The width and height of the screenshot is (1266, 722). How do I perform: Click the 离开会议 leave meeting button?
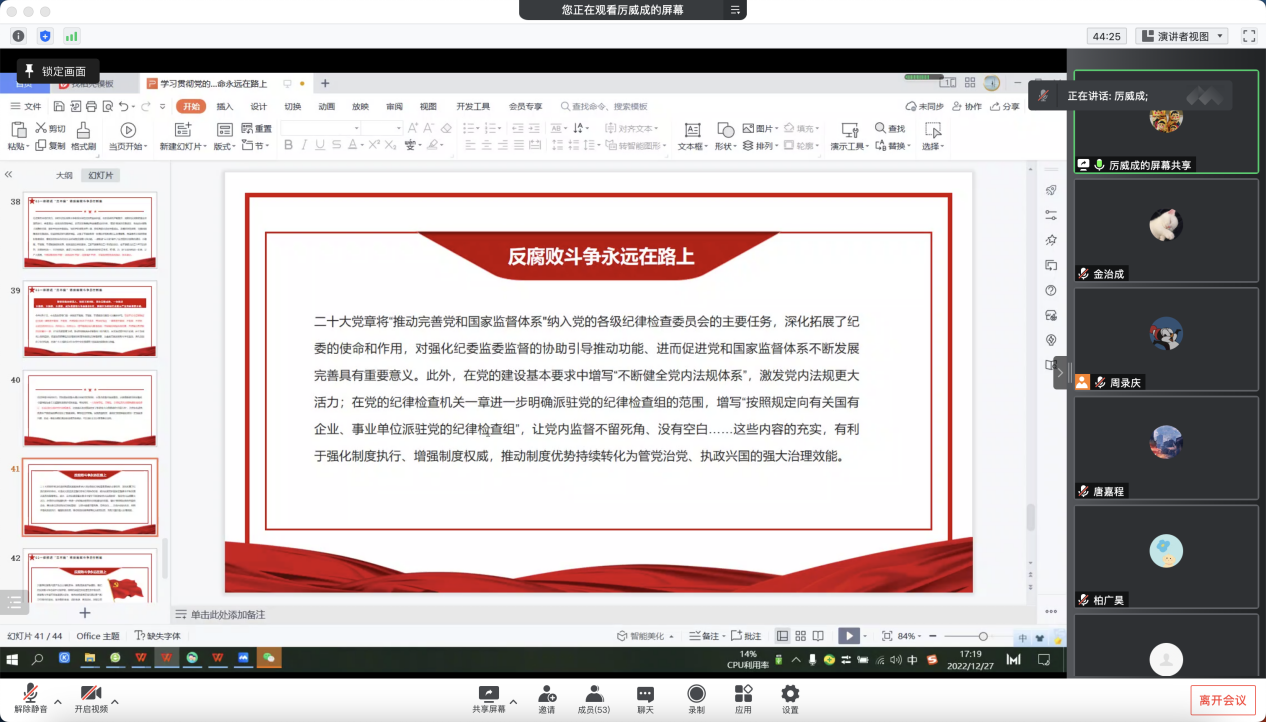[x=1222, y=700]
